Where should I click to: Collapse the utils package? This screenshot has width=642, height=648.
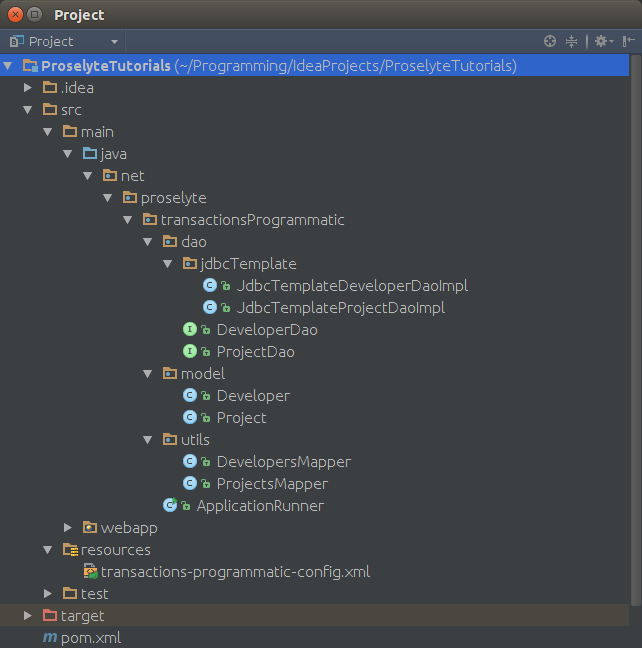148,439
